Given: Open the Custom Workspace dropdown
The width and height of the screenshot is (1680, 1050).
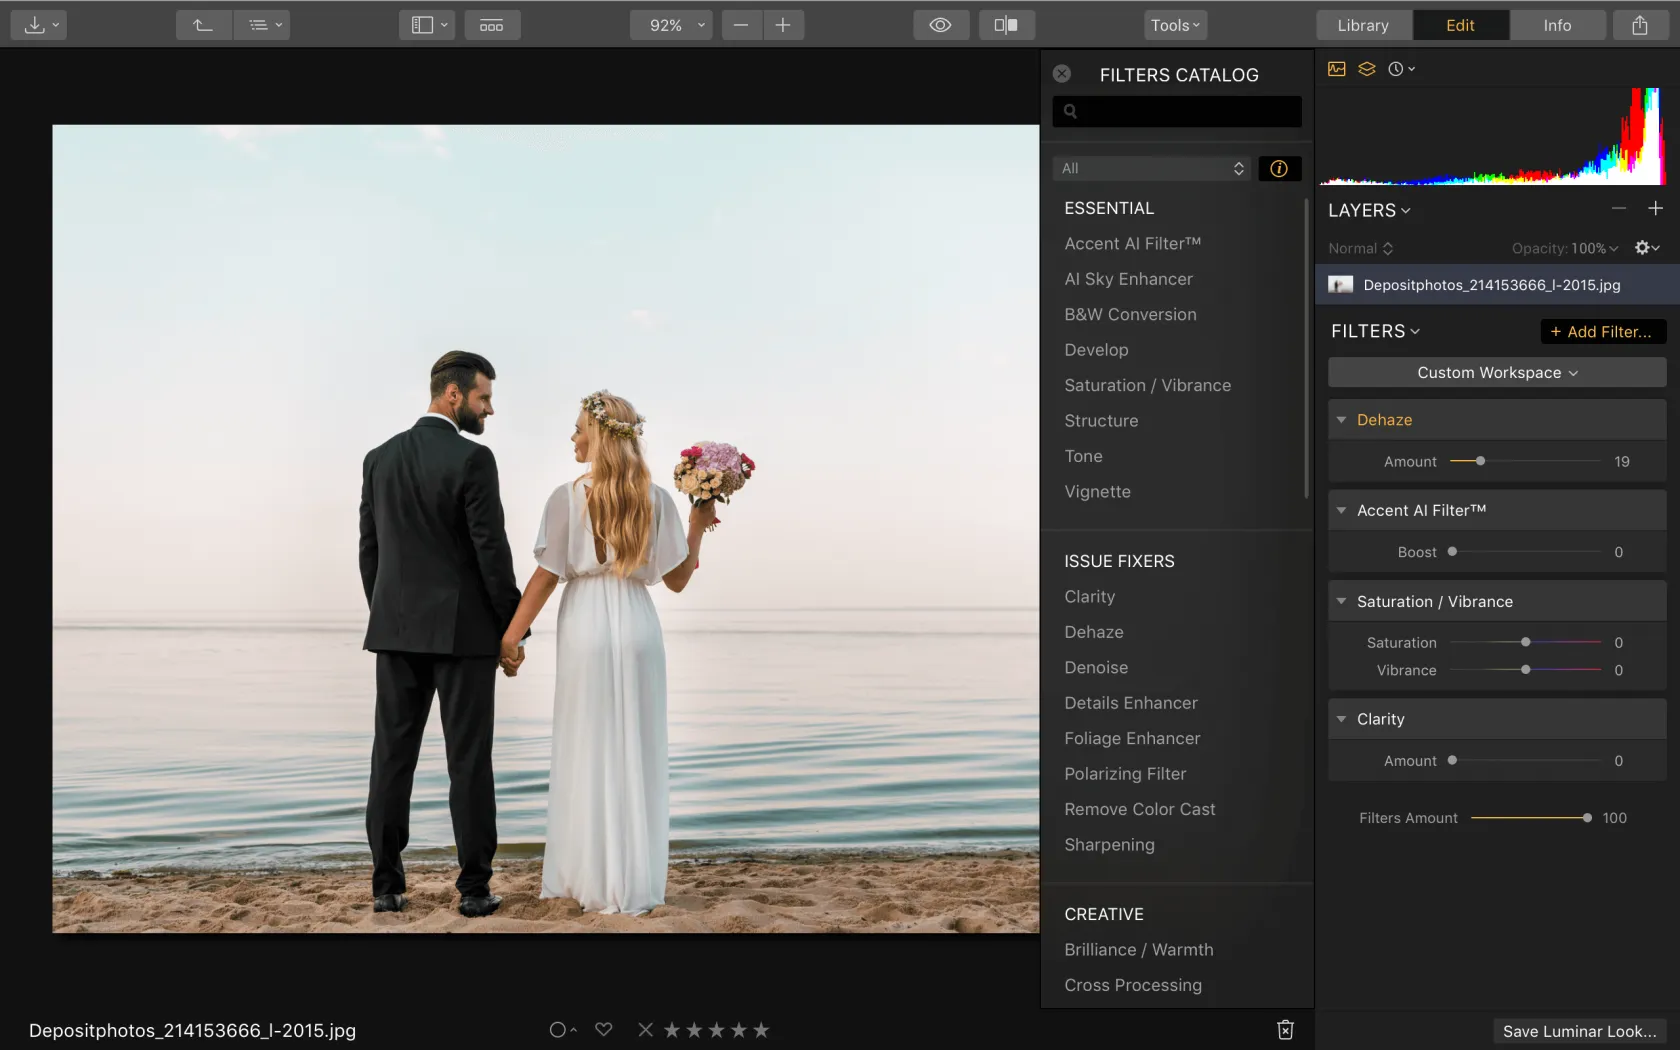Looking at the screenshot, I should click(1496, 373).
